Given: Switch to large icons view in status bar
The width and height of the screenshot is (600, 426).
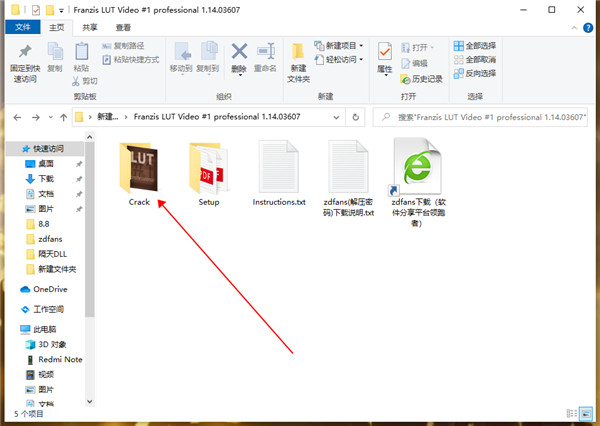Looking at the screenshot, I should pyautogui.click(x=586, y=413).
